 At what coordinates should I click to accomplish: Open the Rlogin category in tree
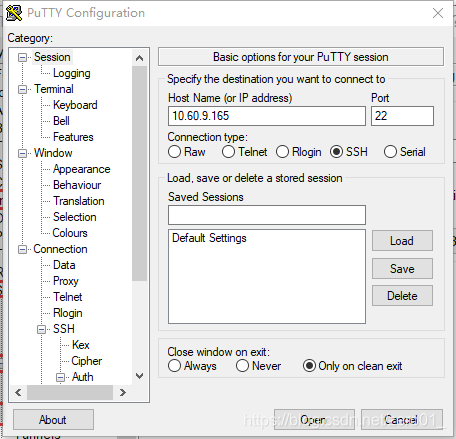(x=68, y=313)
